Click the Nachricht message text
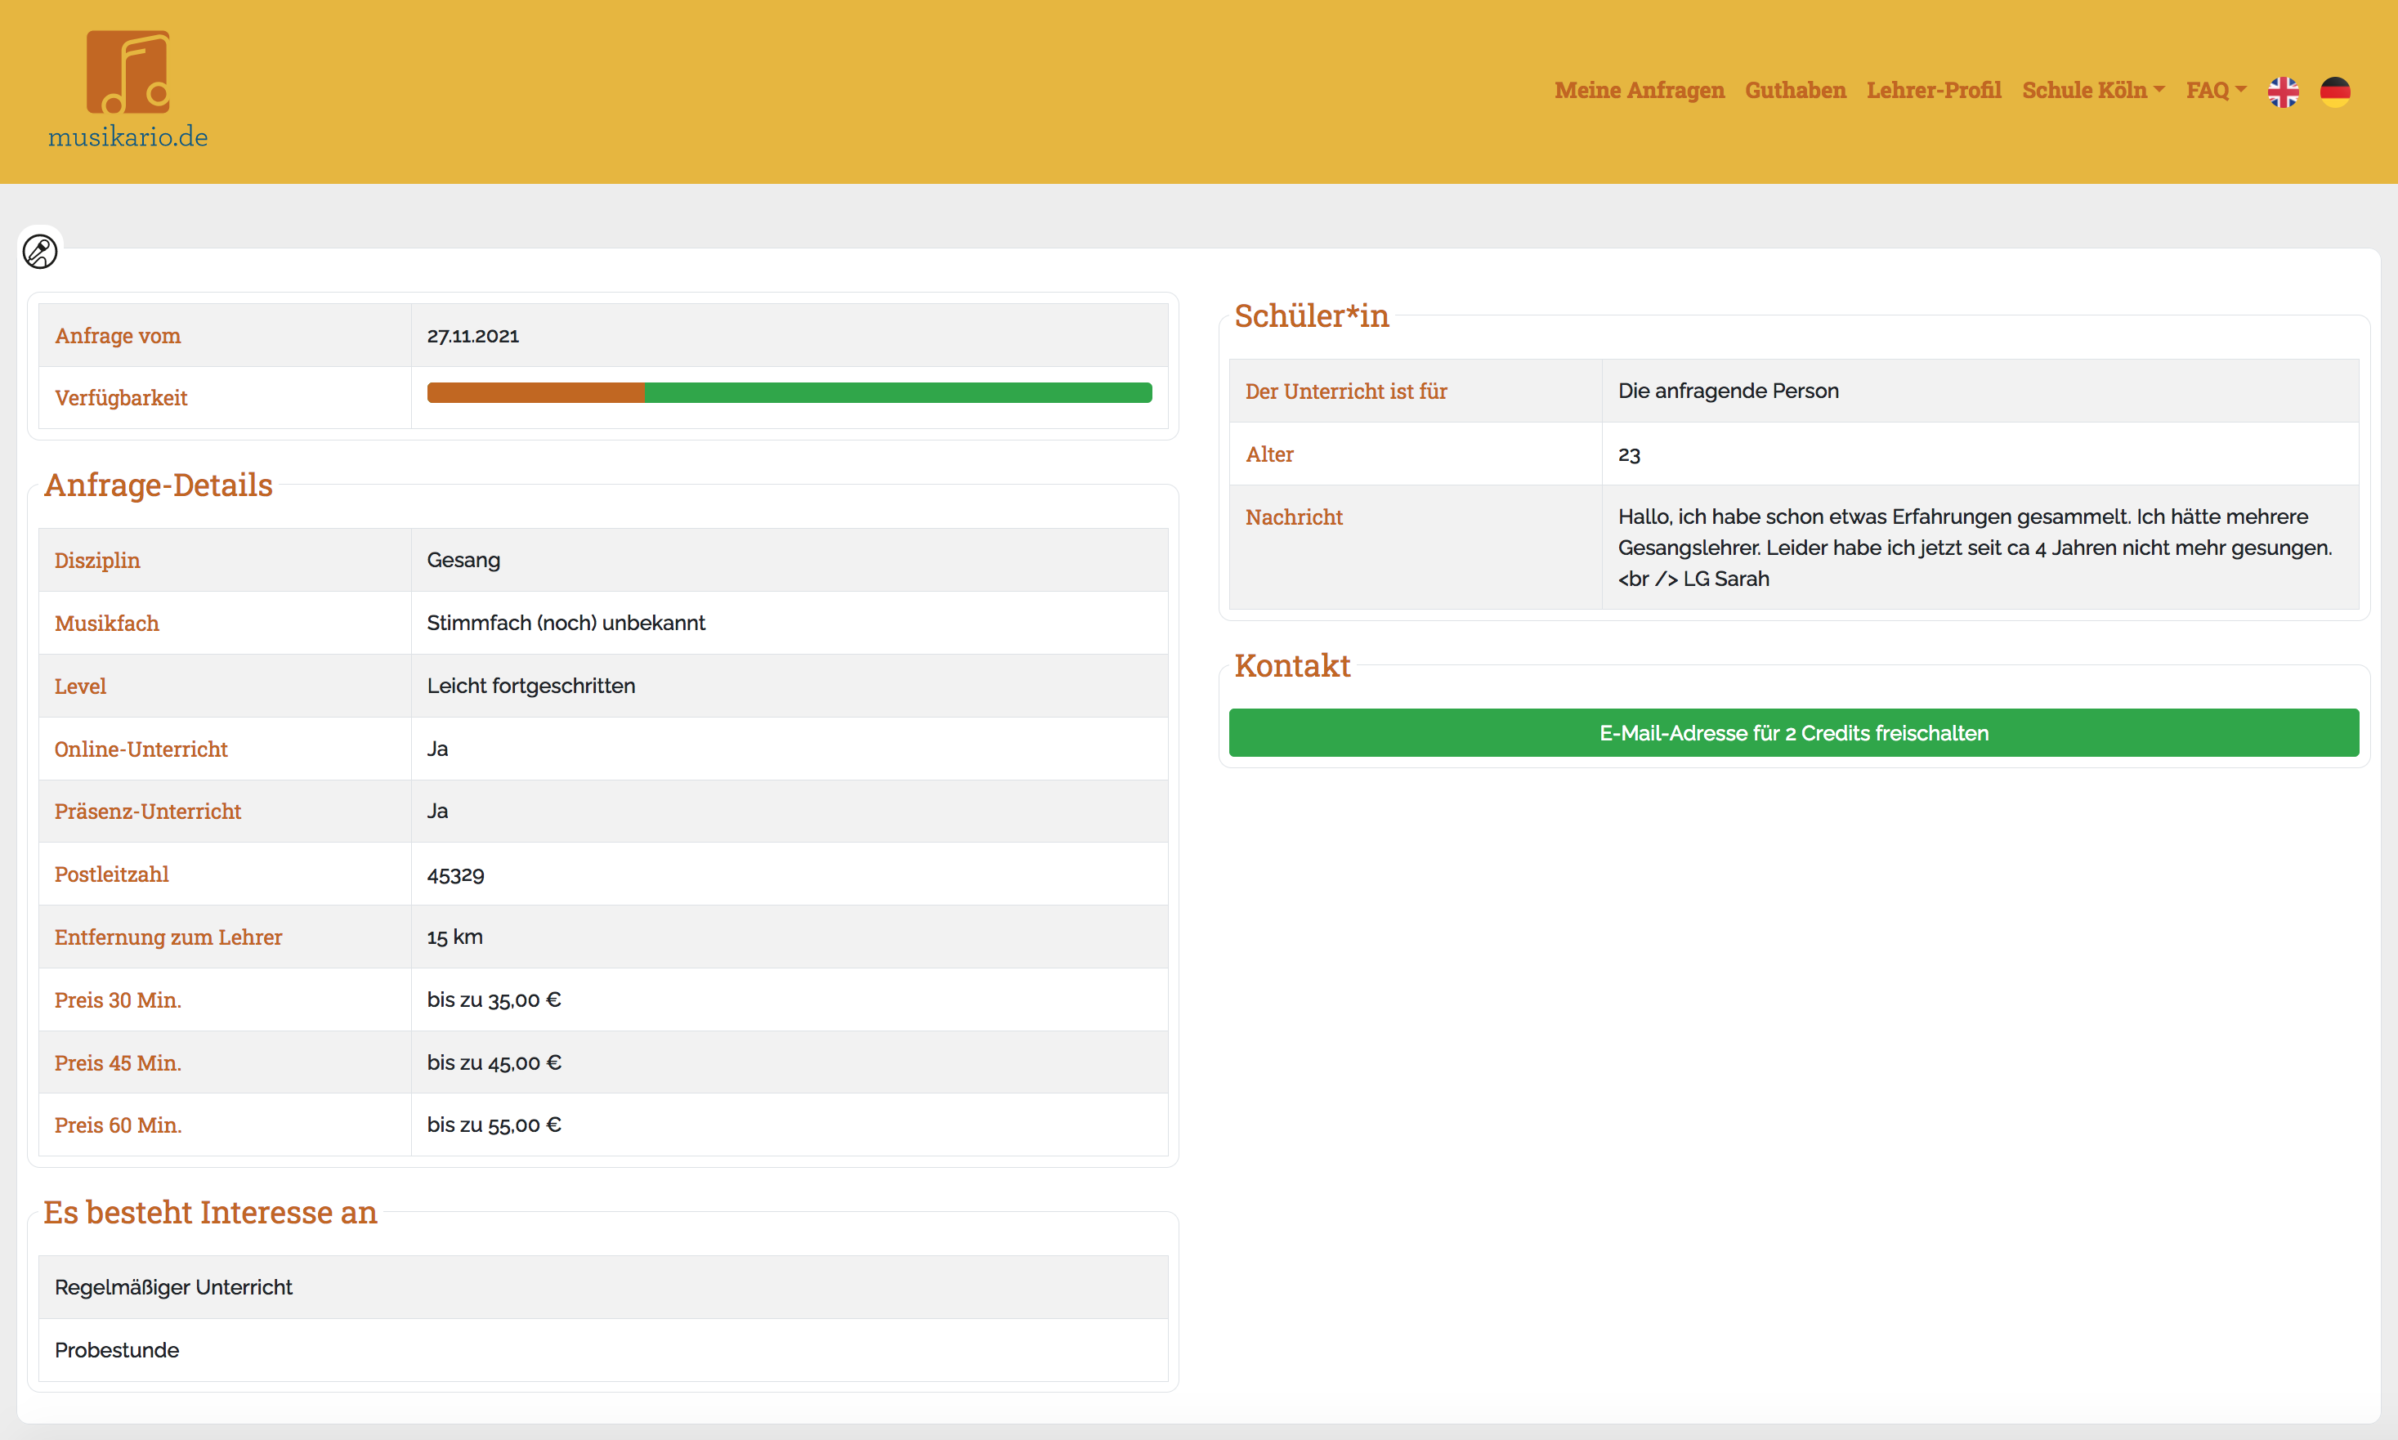This screenshot has width=2398, height=1440. point(1975,548)
